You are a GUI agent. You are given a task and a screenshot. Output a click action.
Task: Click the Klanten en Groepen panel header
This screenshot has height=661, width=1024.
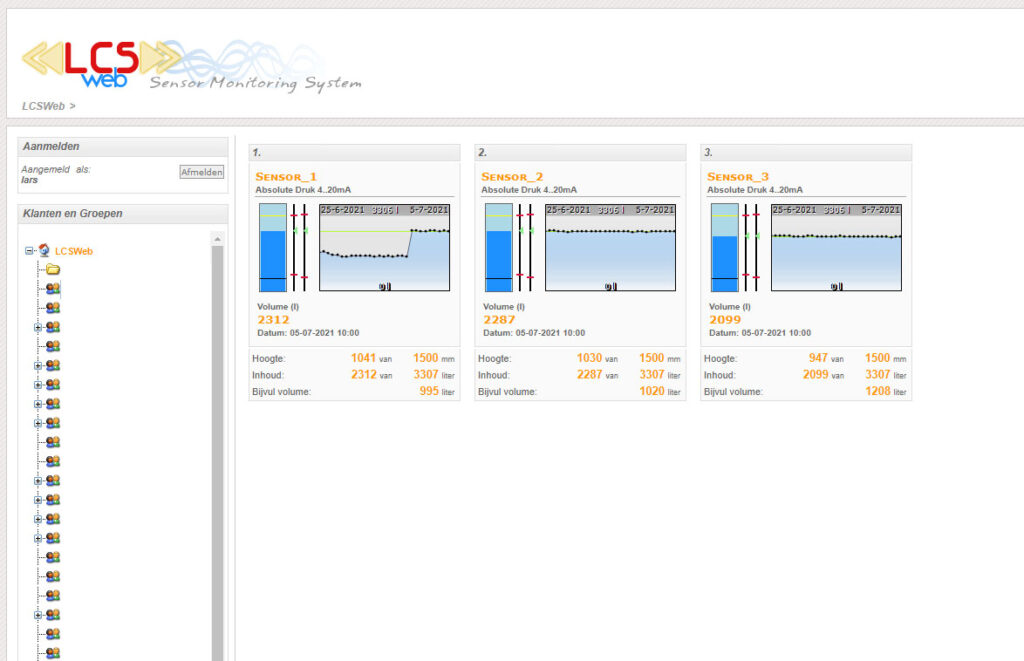[x=123, y=214]
